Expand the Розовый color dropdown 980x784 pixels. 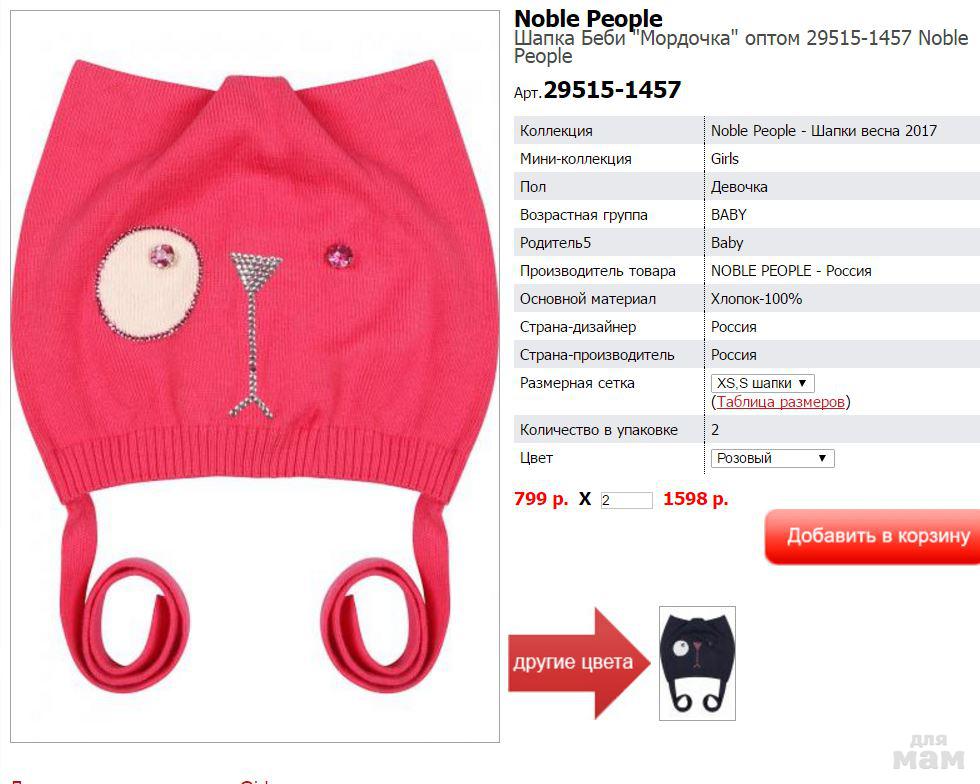coord(772,458)
